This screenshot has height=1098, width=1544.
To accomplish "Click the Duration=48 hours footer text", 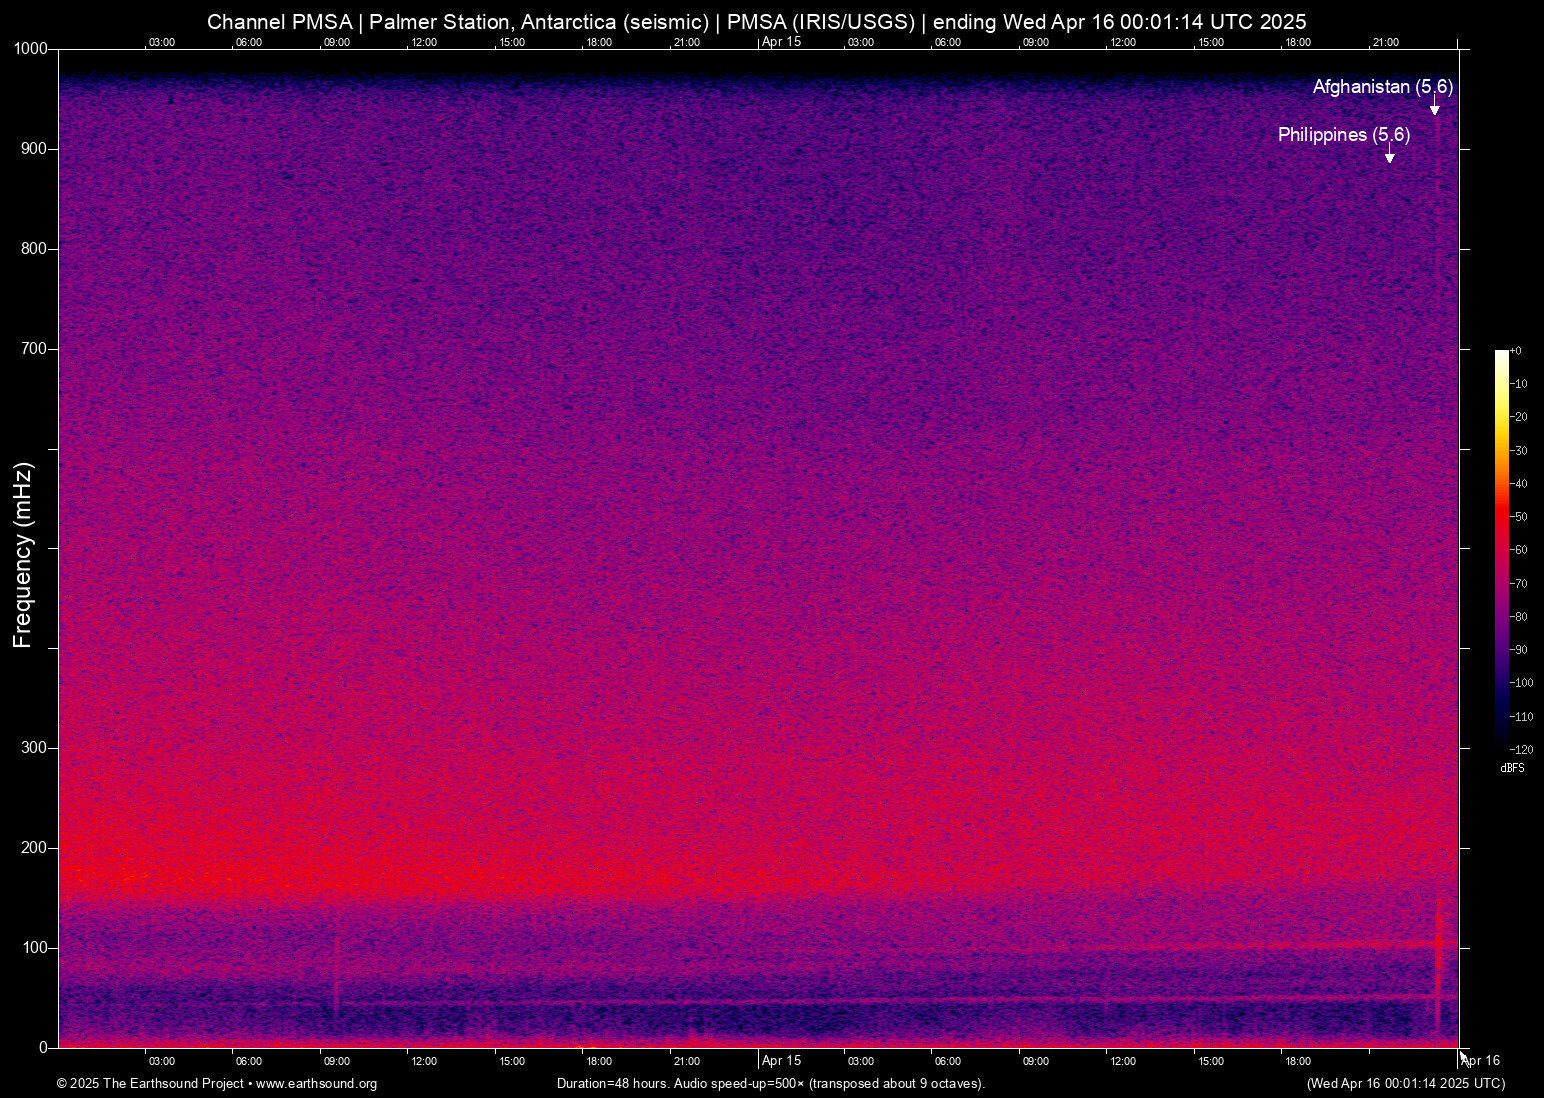I will (770, 1084).
